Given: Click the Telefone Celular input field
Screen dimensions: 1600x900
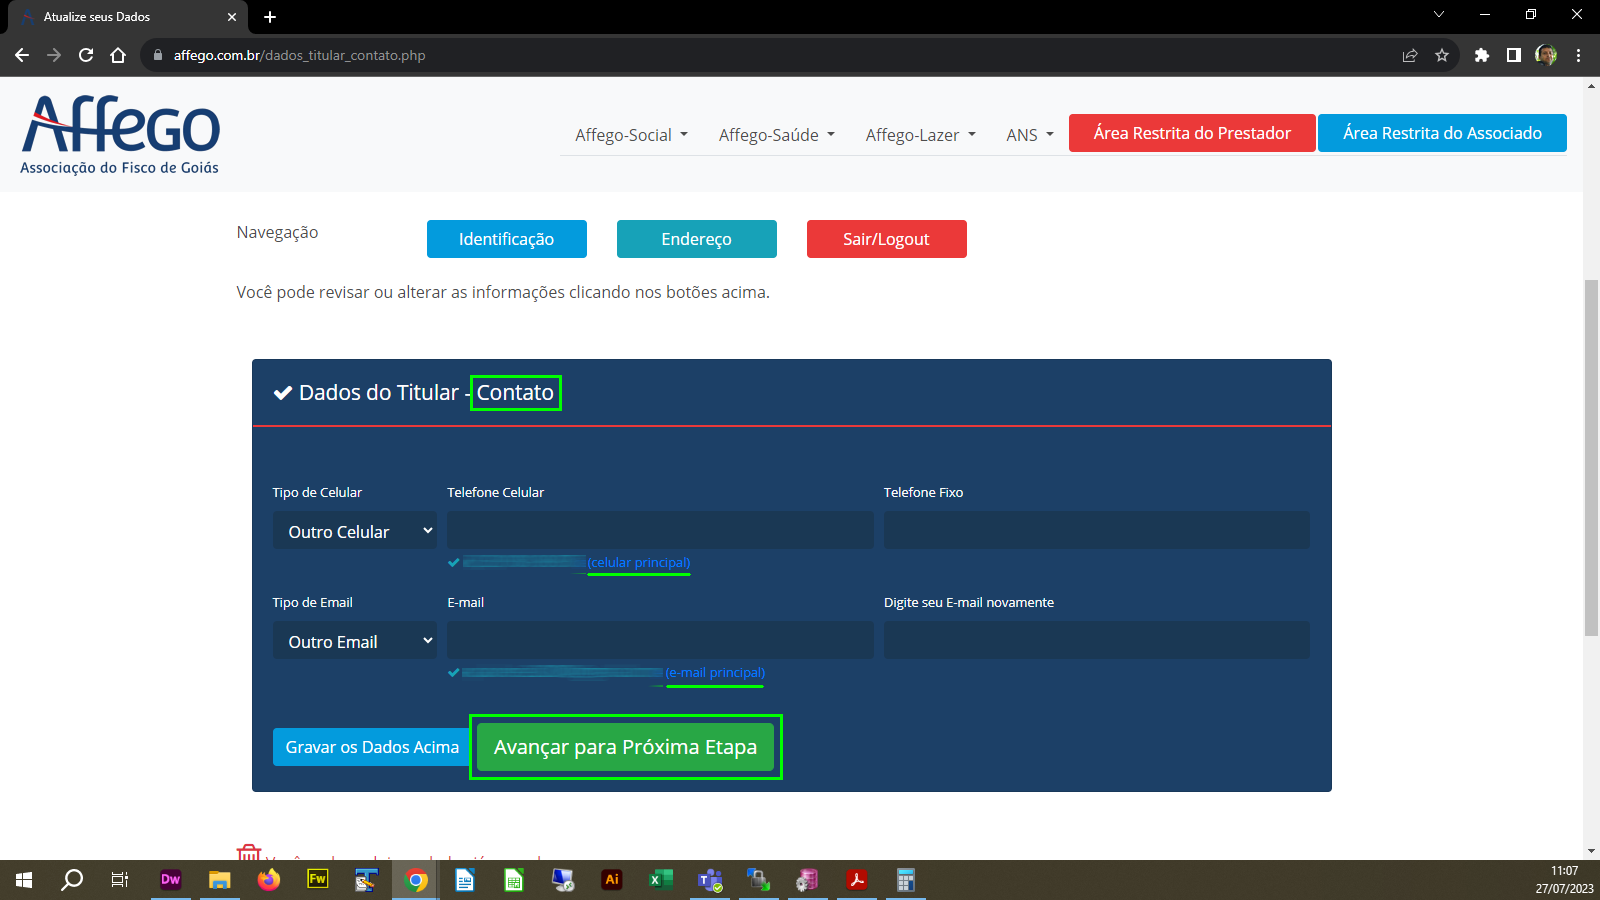Looking at the screenshot, I should 659,530.
